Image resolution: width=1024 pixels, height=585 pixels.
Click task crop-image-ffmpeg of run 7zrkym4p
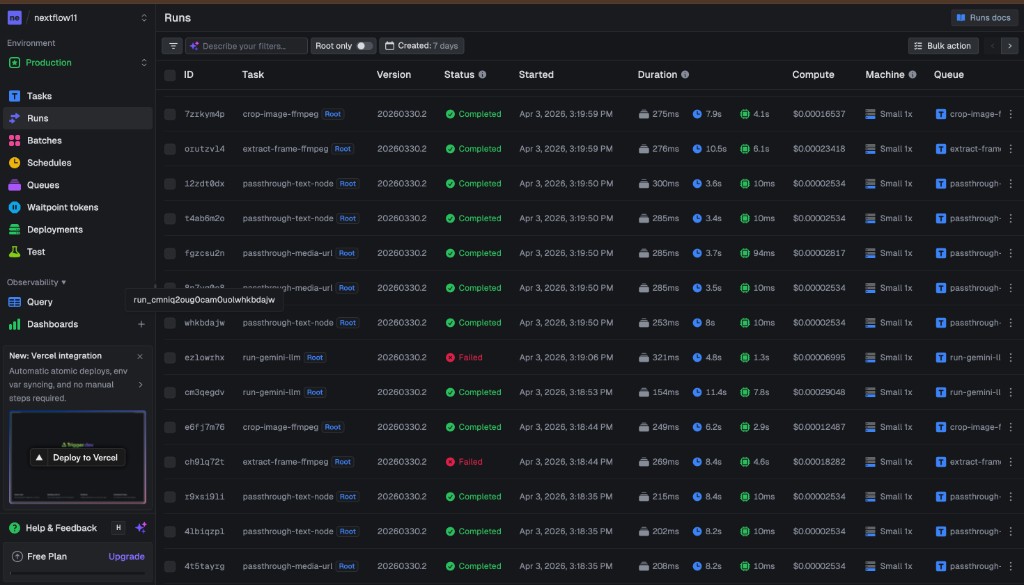pyautogui.click(x=280, y=114)
